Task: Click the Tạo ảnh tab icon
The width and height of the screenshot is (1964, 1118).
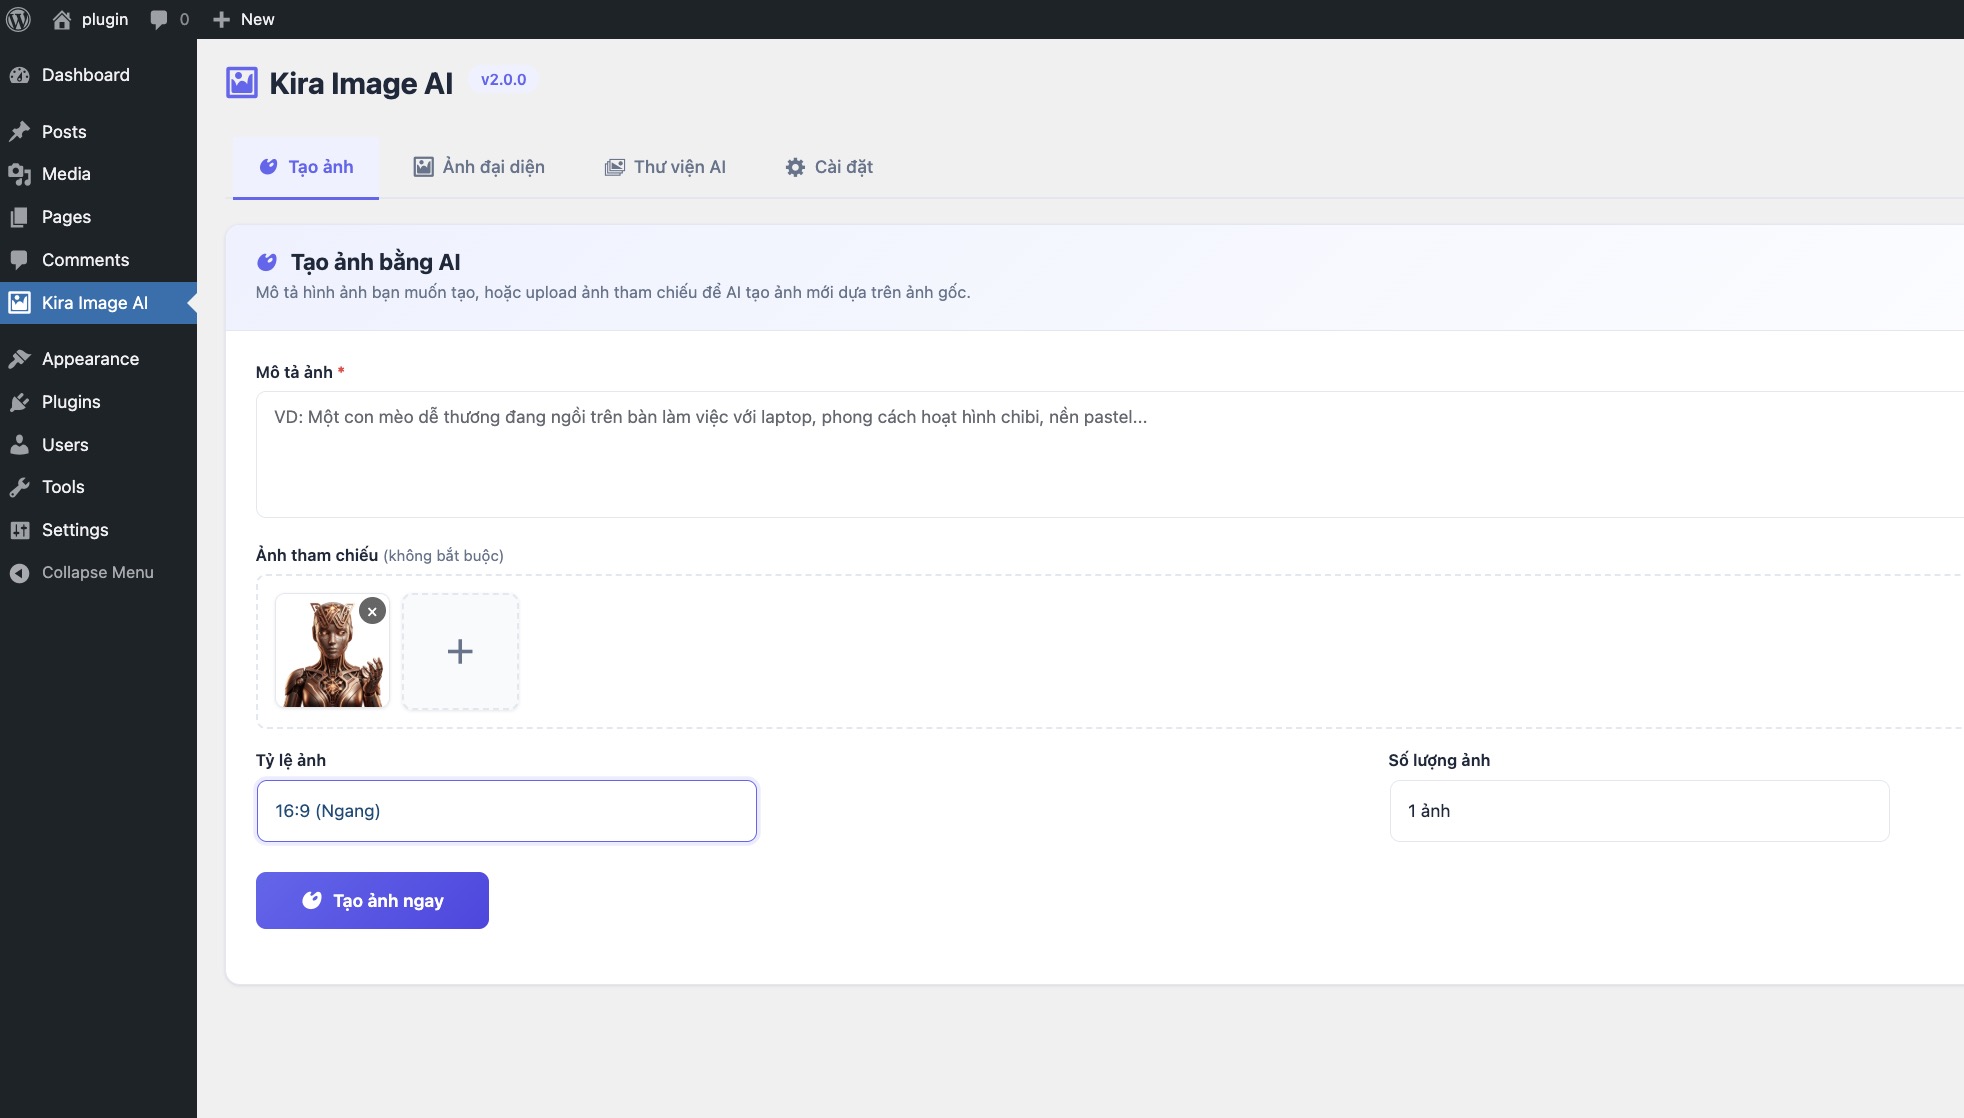Action: click(x=268, y=167)
